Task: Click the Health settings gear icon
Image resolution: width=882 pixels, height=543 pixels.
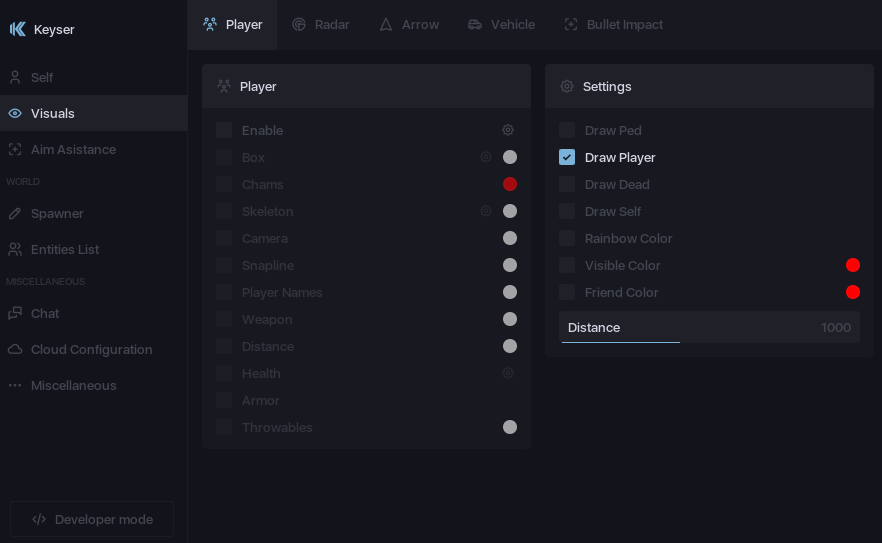Action: coord(508,373)
